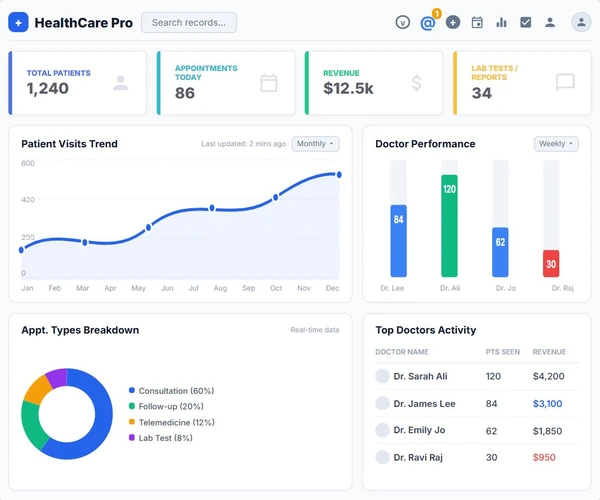The width and height of the screenshot is (600, 500).
Task: Click blue Consultation (60%) legend swatch
Action: tap(132, 390)
